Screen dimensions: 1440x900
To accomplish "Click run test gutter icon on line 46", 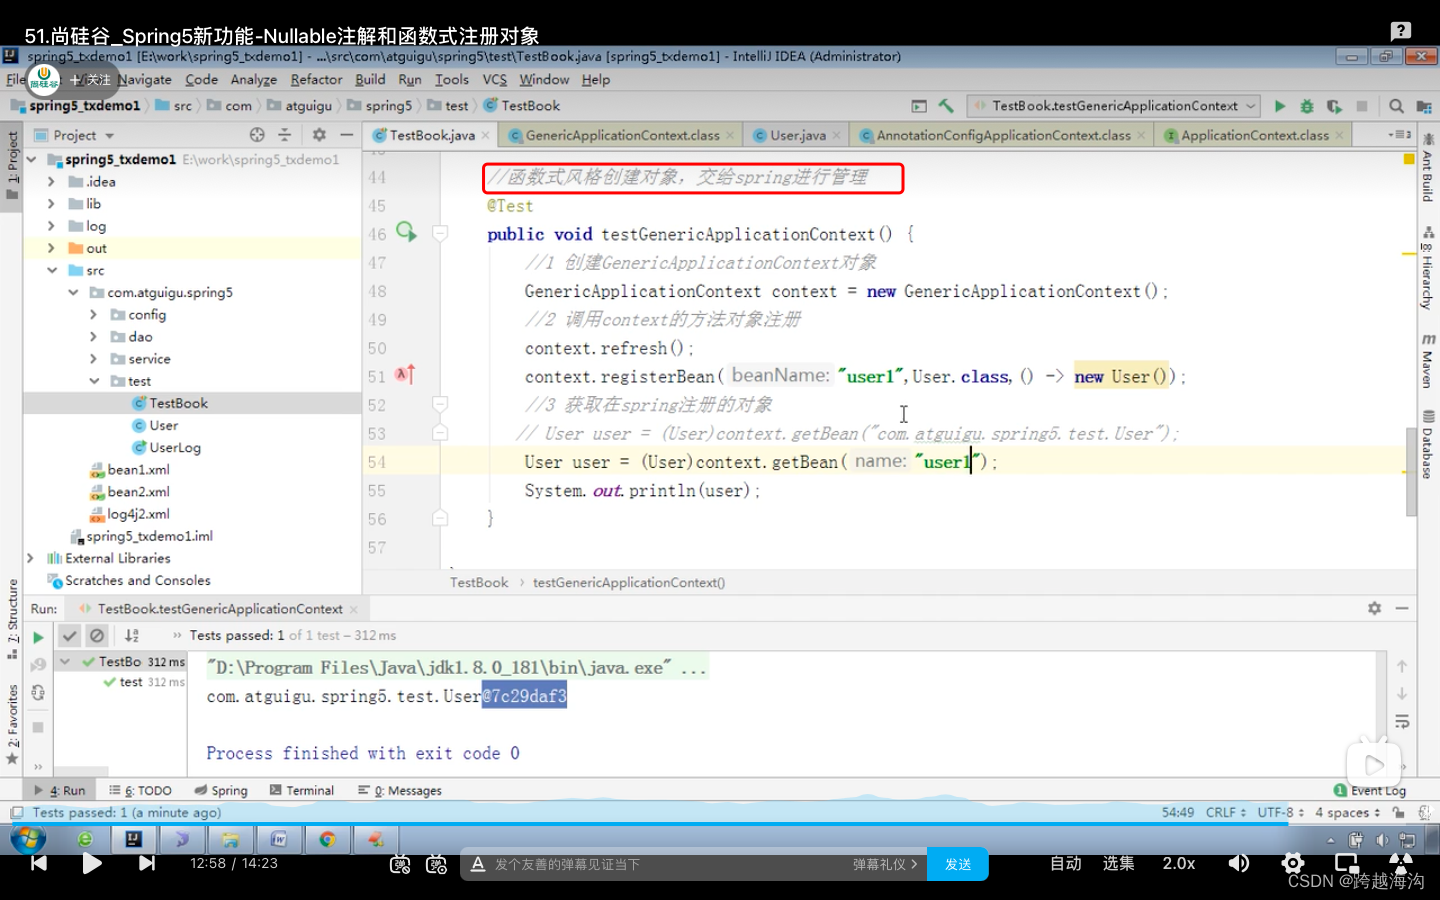I will click(x=406, y=232).
